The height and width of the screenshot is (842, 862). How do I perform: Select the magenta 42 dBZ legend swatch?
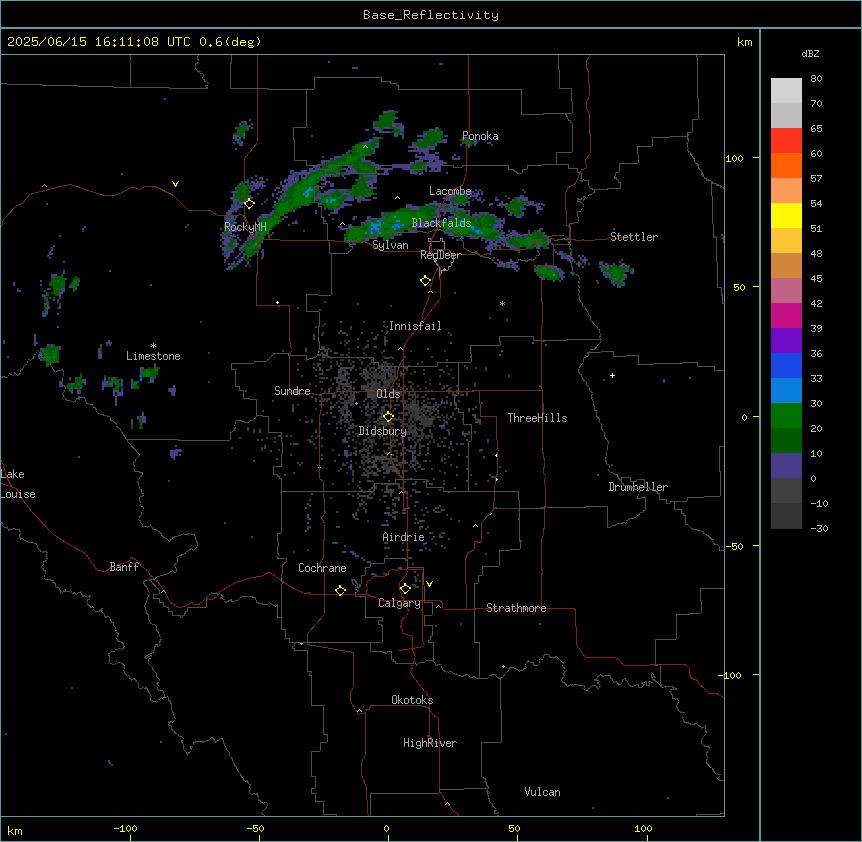click(786, 315)
